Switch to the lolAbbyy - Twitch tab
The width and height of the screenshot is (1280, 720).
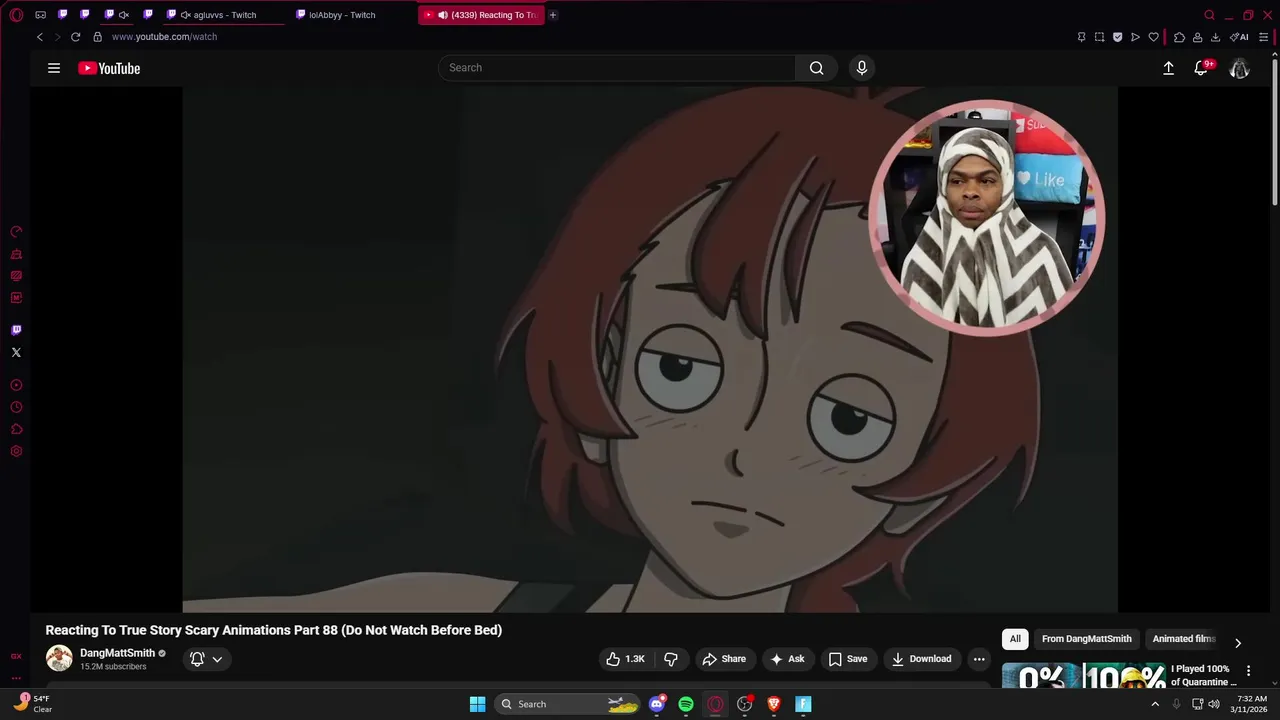click(342, 15)
